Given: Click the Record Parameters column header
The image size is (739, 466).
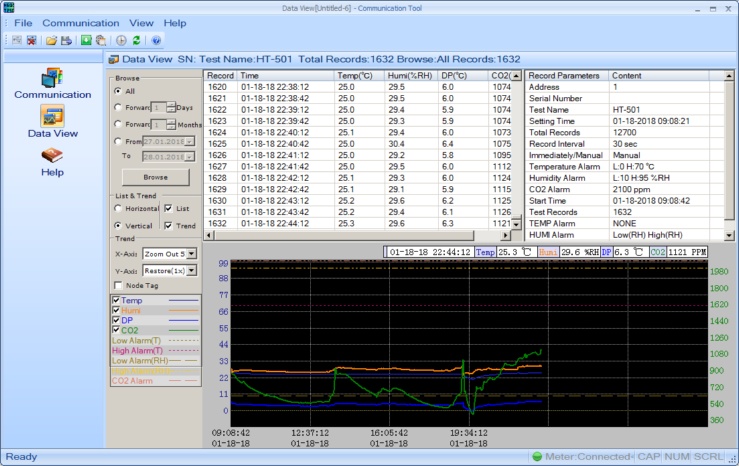Looking at the screenshot, I should click(567, 75).
